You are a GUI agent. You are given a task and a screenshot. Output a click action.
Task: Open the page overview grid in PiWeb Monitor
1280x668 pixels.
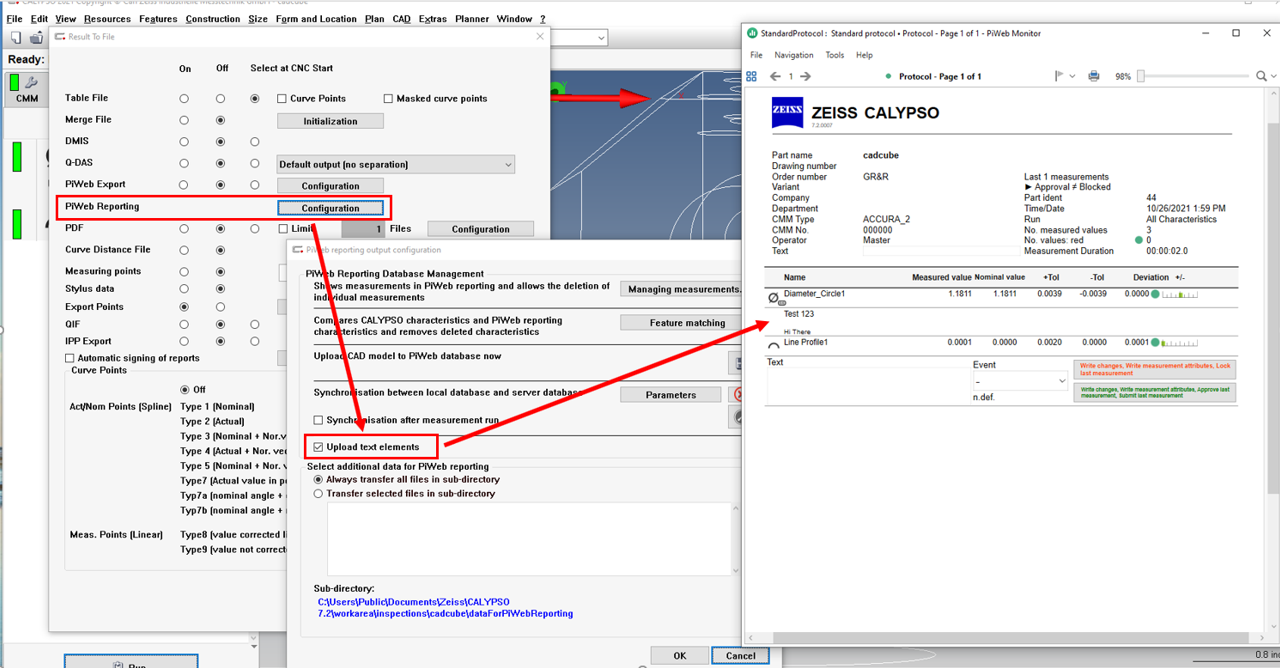[x=752, y=76]
